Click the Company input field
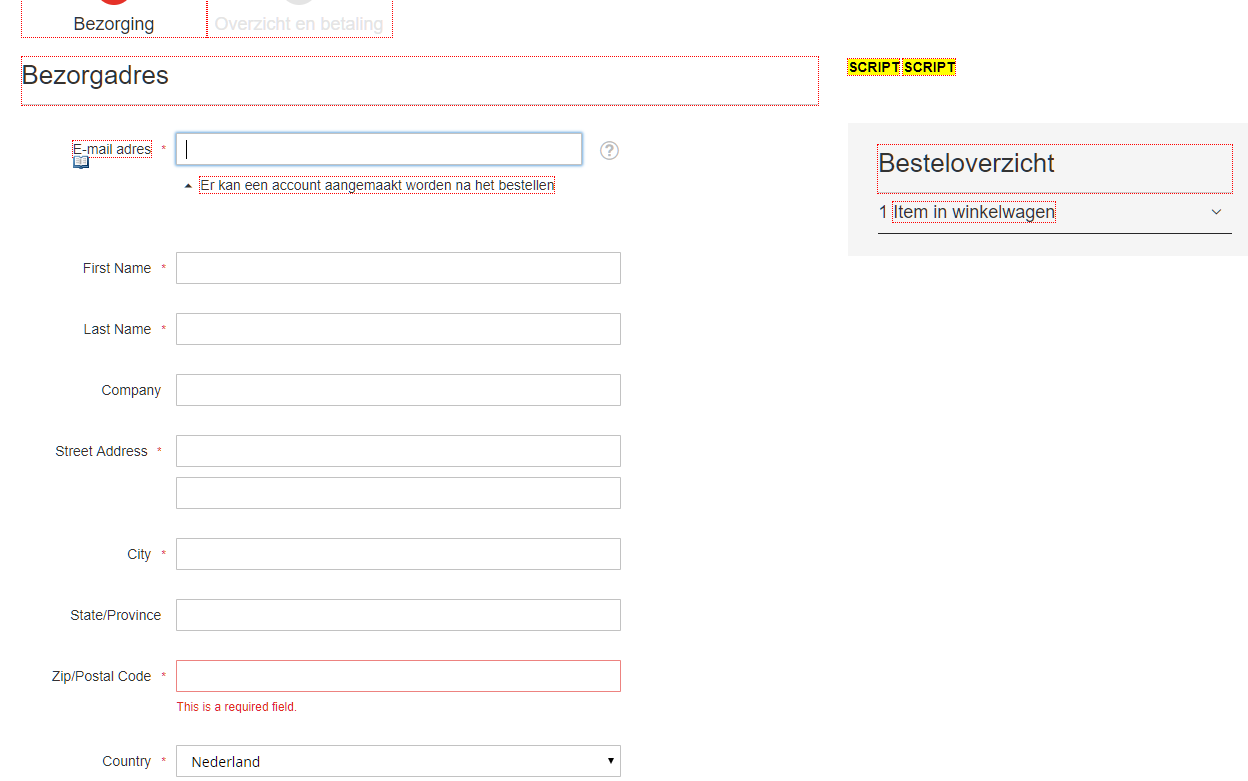 pyautogui.click(x=398, y=389)
